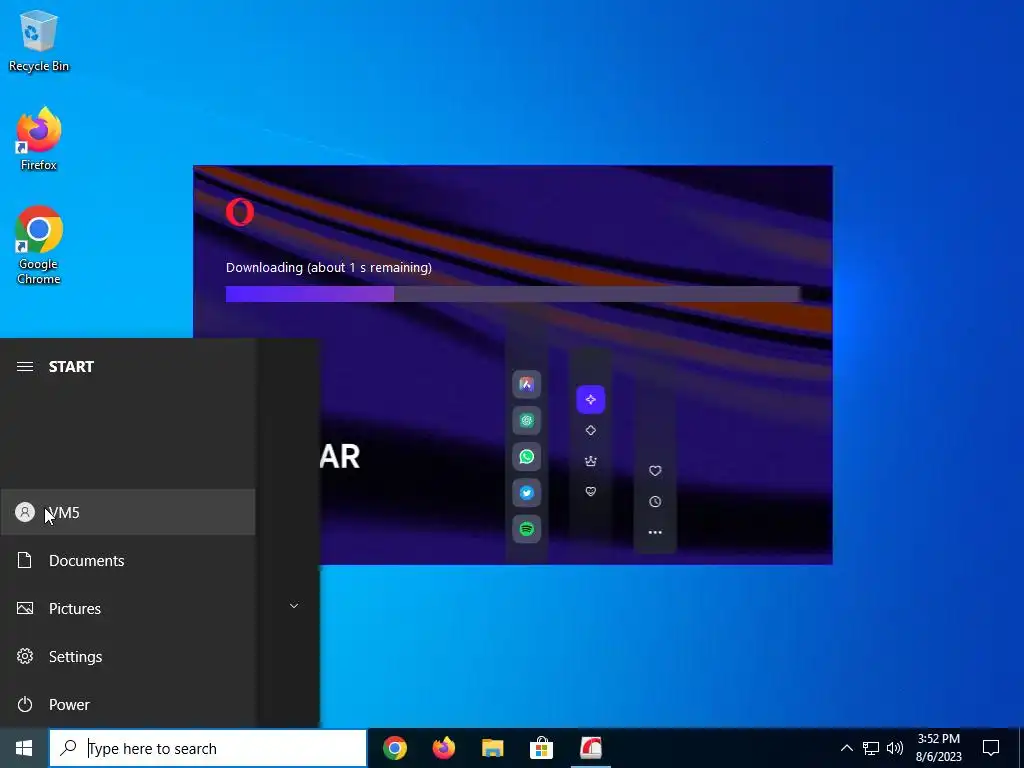The image size is (1024, 768).
Task: Open network status tray icon
Action: pos(871,748)
